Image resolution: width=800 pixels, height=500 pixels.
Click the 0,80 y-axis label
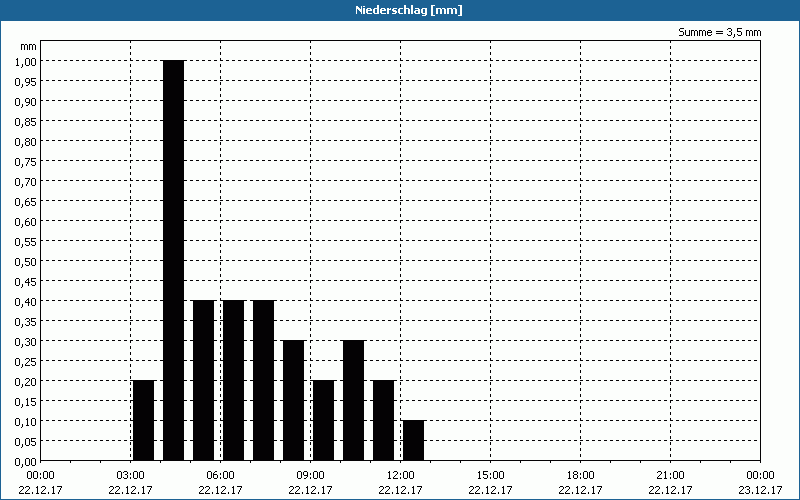coord(26,141)
